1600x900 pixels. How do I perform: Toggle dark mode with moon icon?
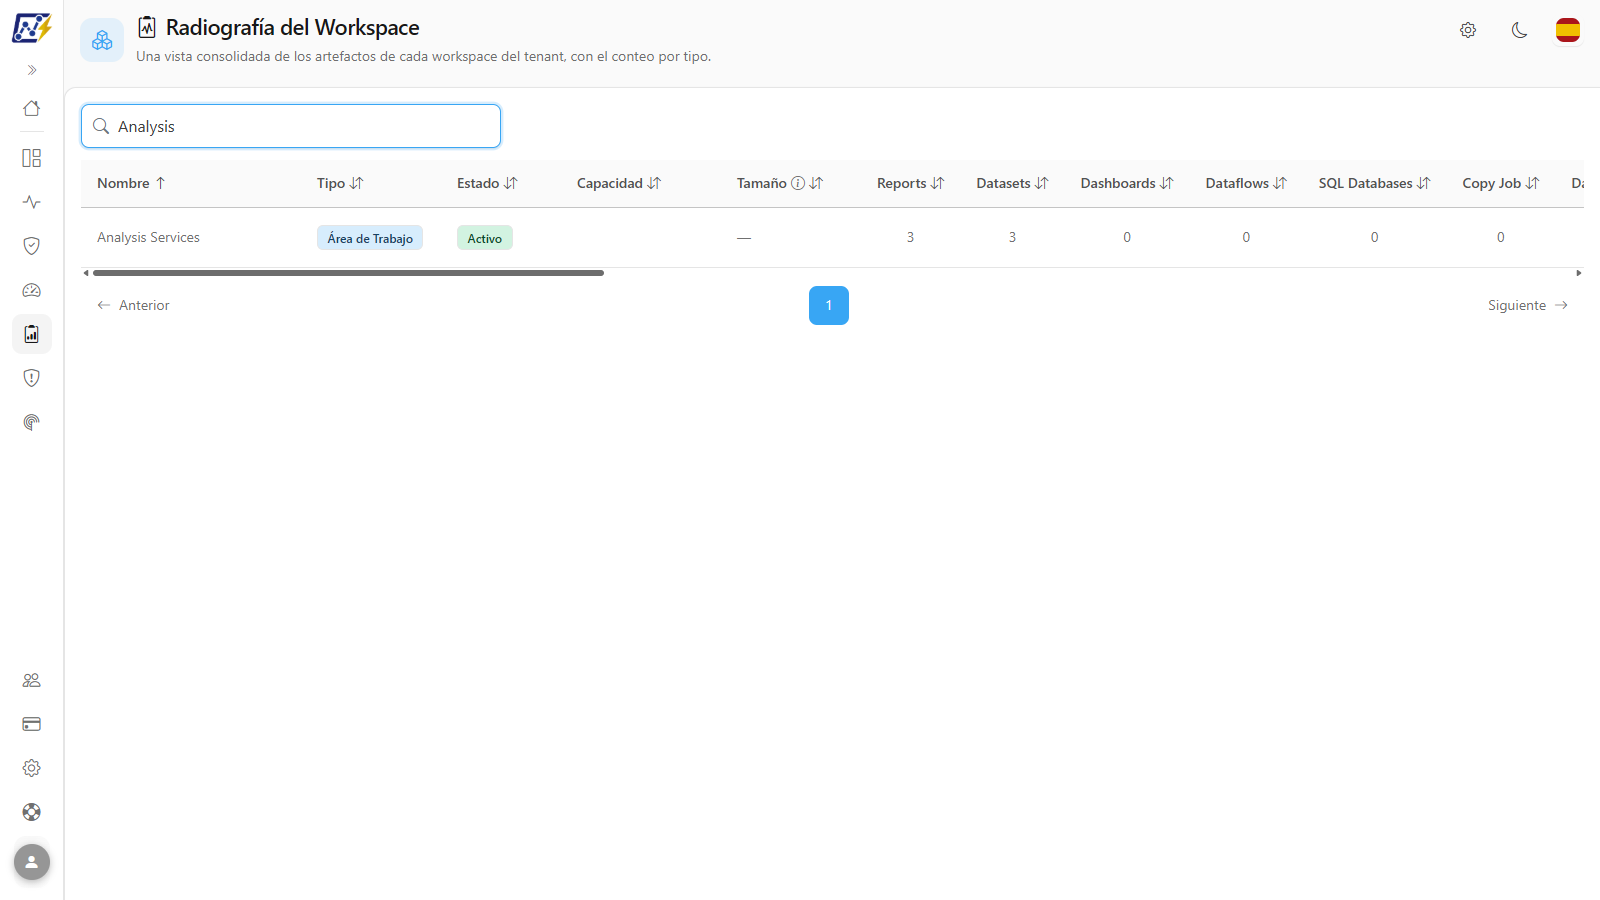(x=1519, y=30)
